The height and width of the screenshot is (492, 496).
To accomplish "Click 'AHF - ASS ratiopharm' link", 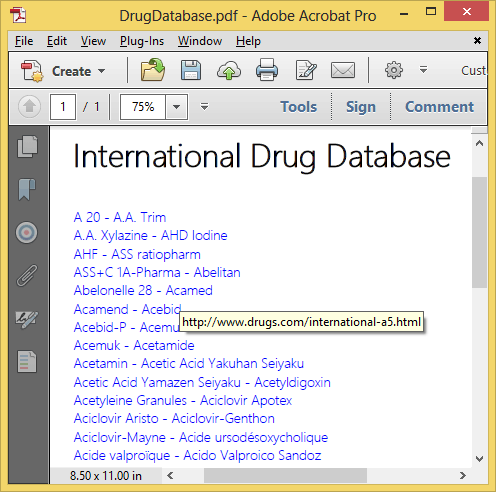I will coord(137,254).
